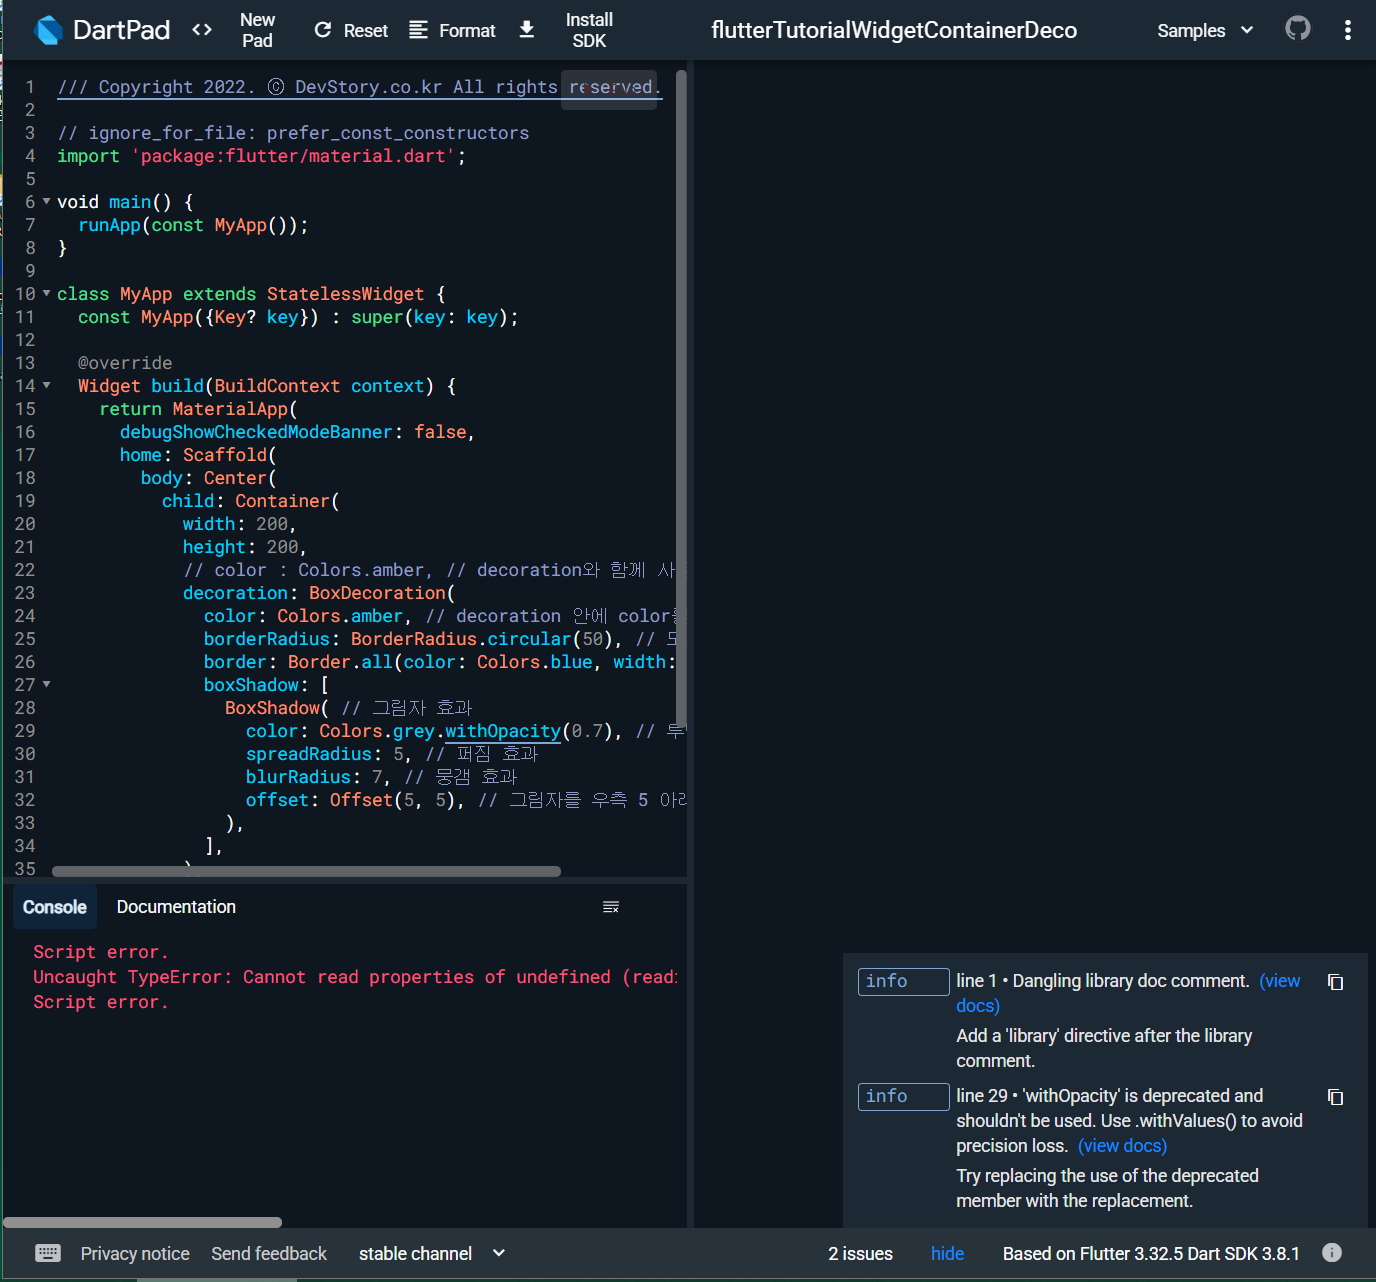
Task: Open the GitHub repository icon
Action: (1298, 28)
